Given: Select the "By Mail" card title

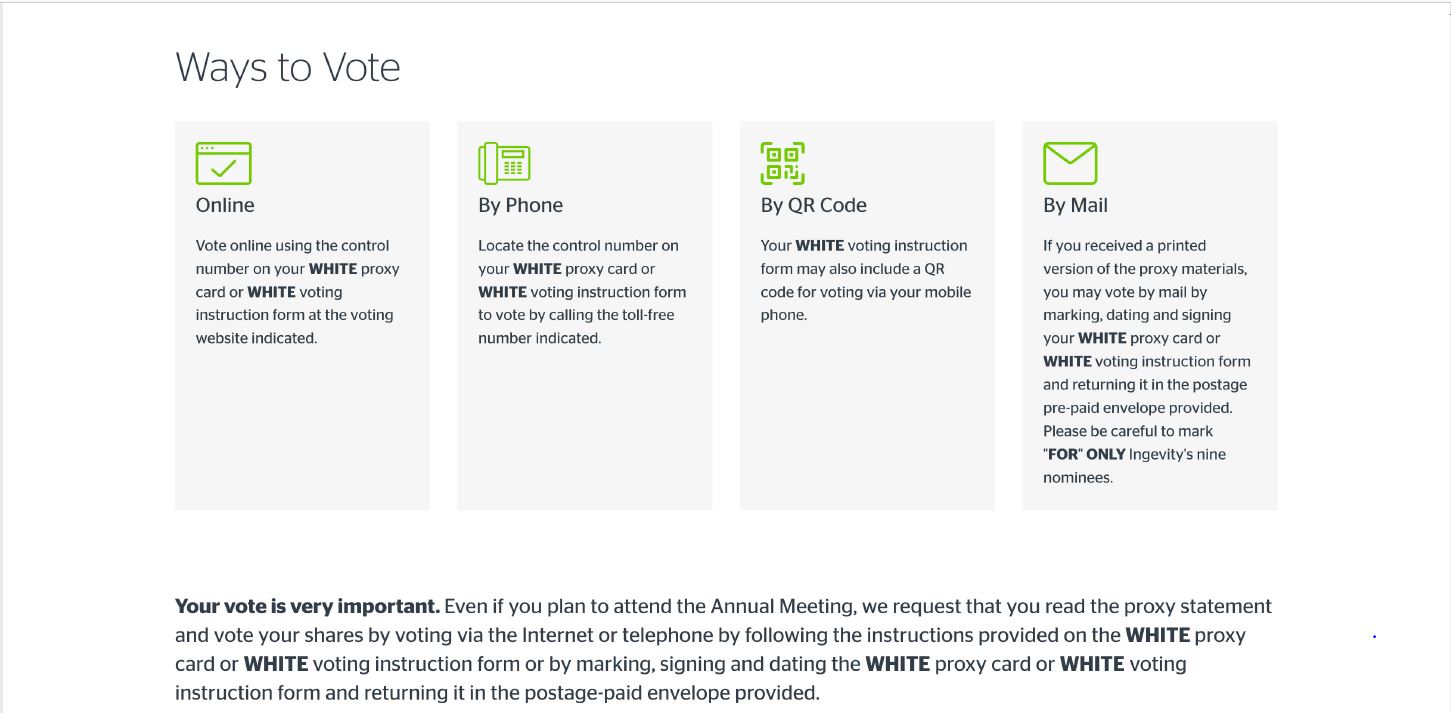Looking at the screenshot, I should (x=1075, y=205).
